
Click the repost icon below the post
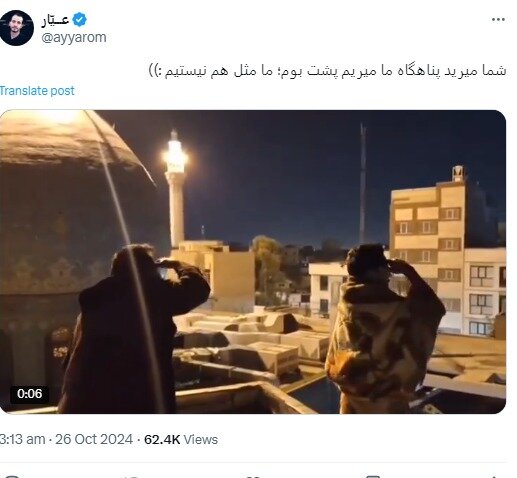point(132,476)
